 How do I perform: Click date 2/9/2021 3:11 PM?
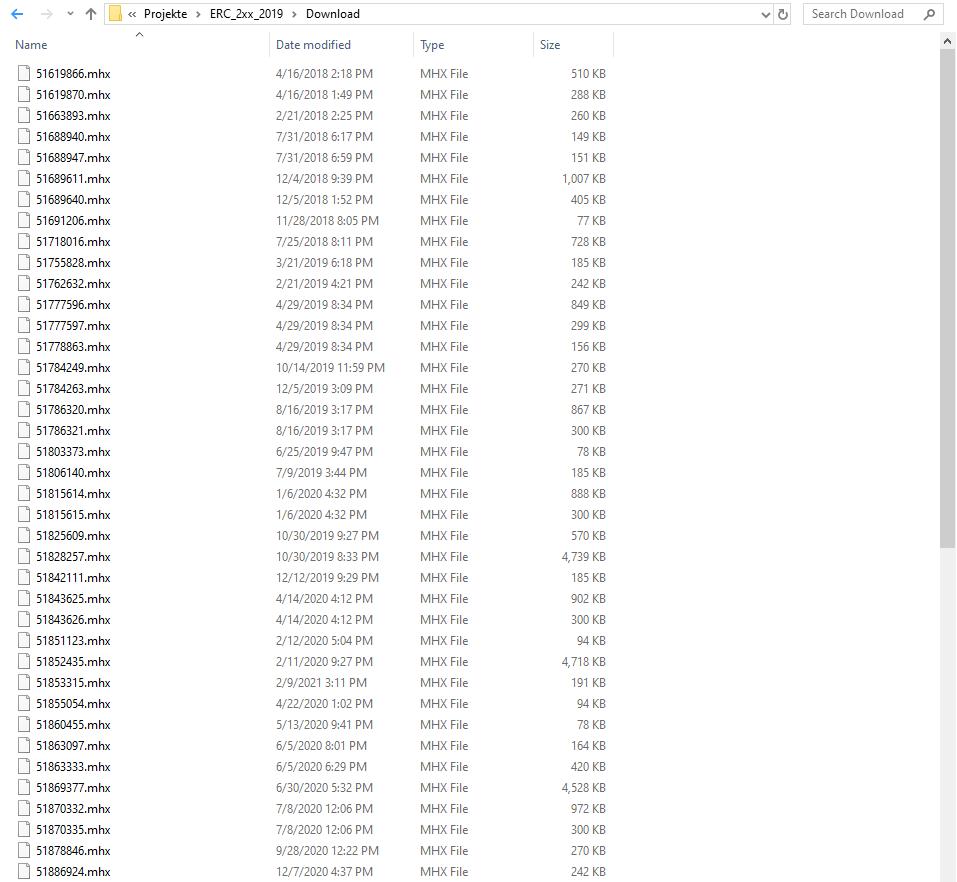coord(321,682)
